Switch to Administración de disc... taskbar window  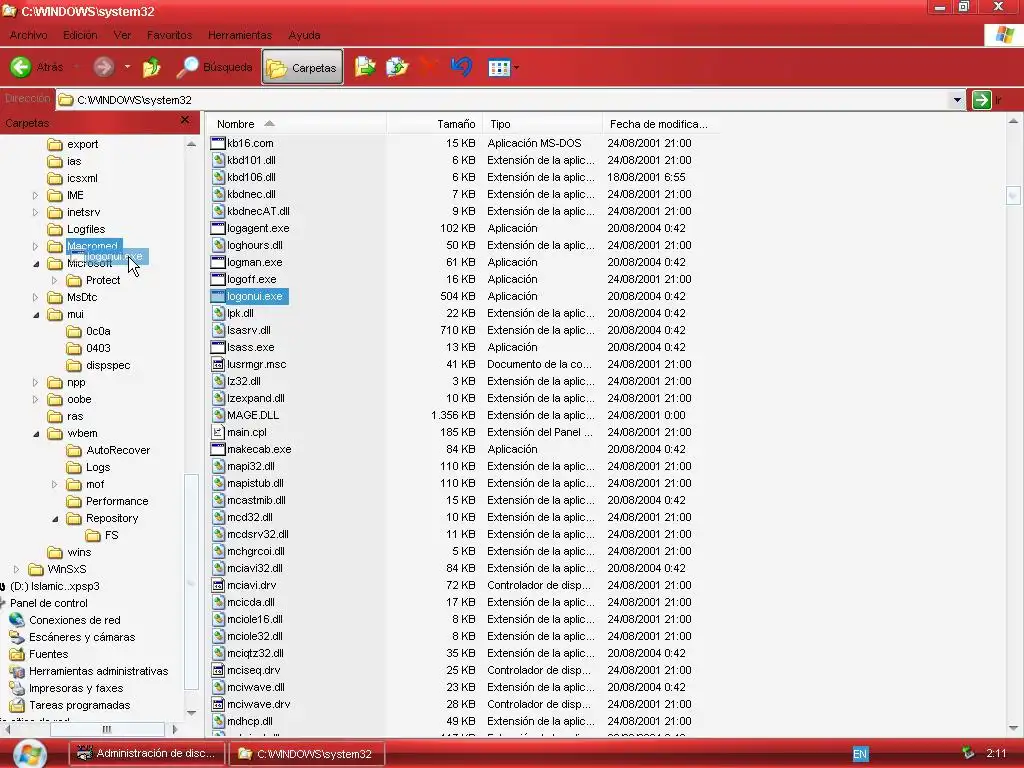click(146, 754)
